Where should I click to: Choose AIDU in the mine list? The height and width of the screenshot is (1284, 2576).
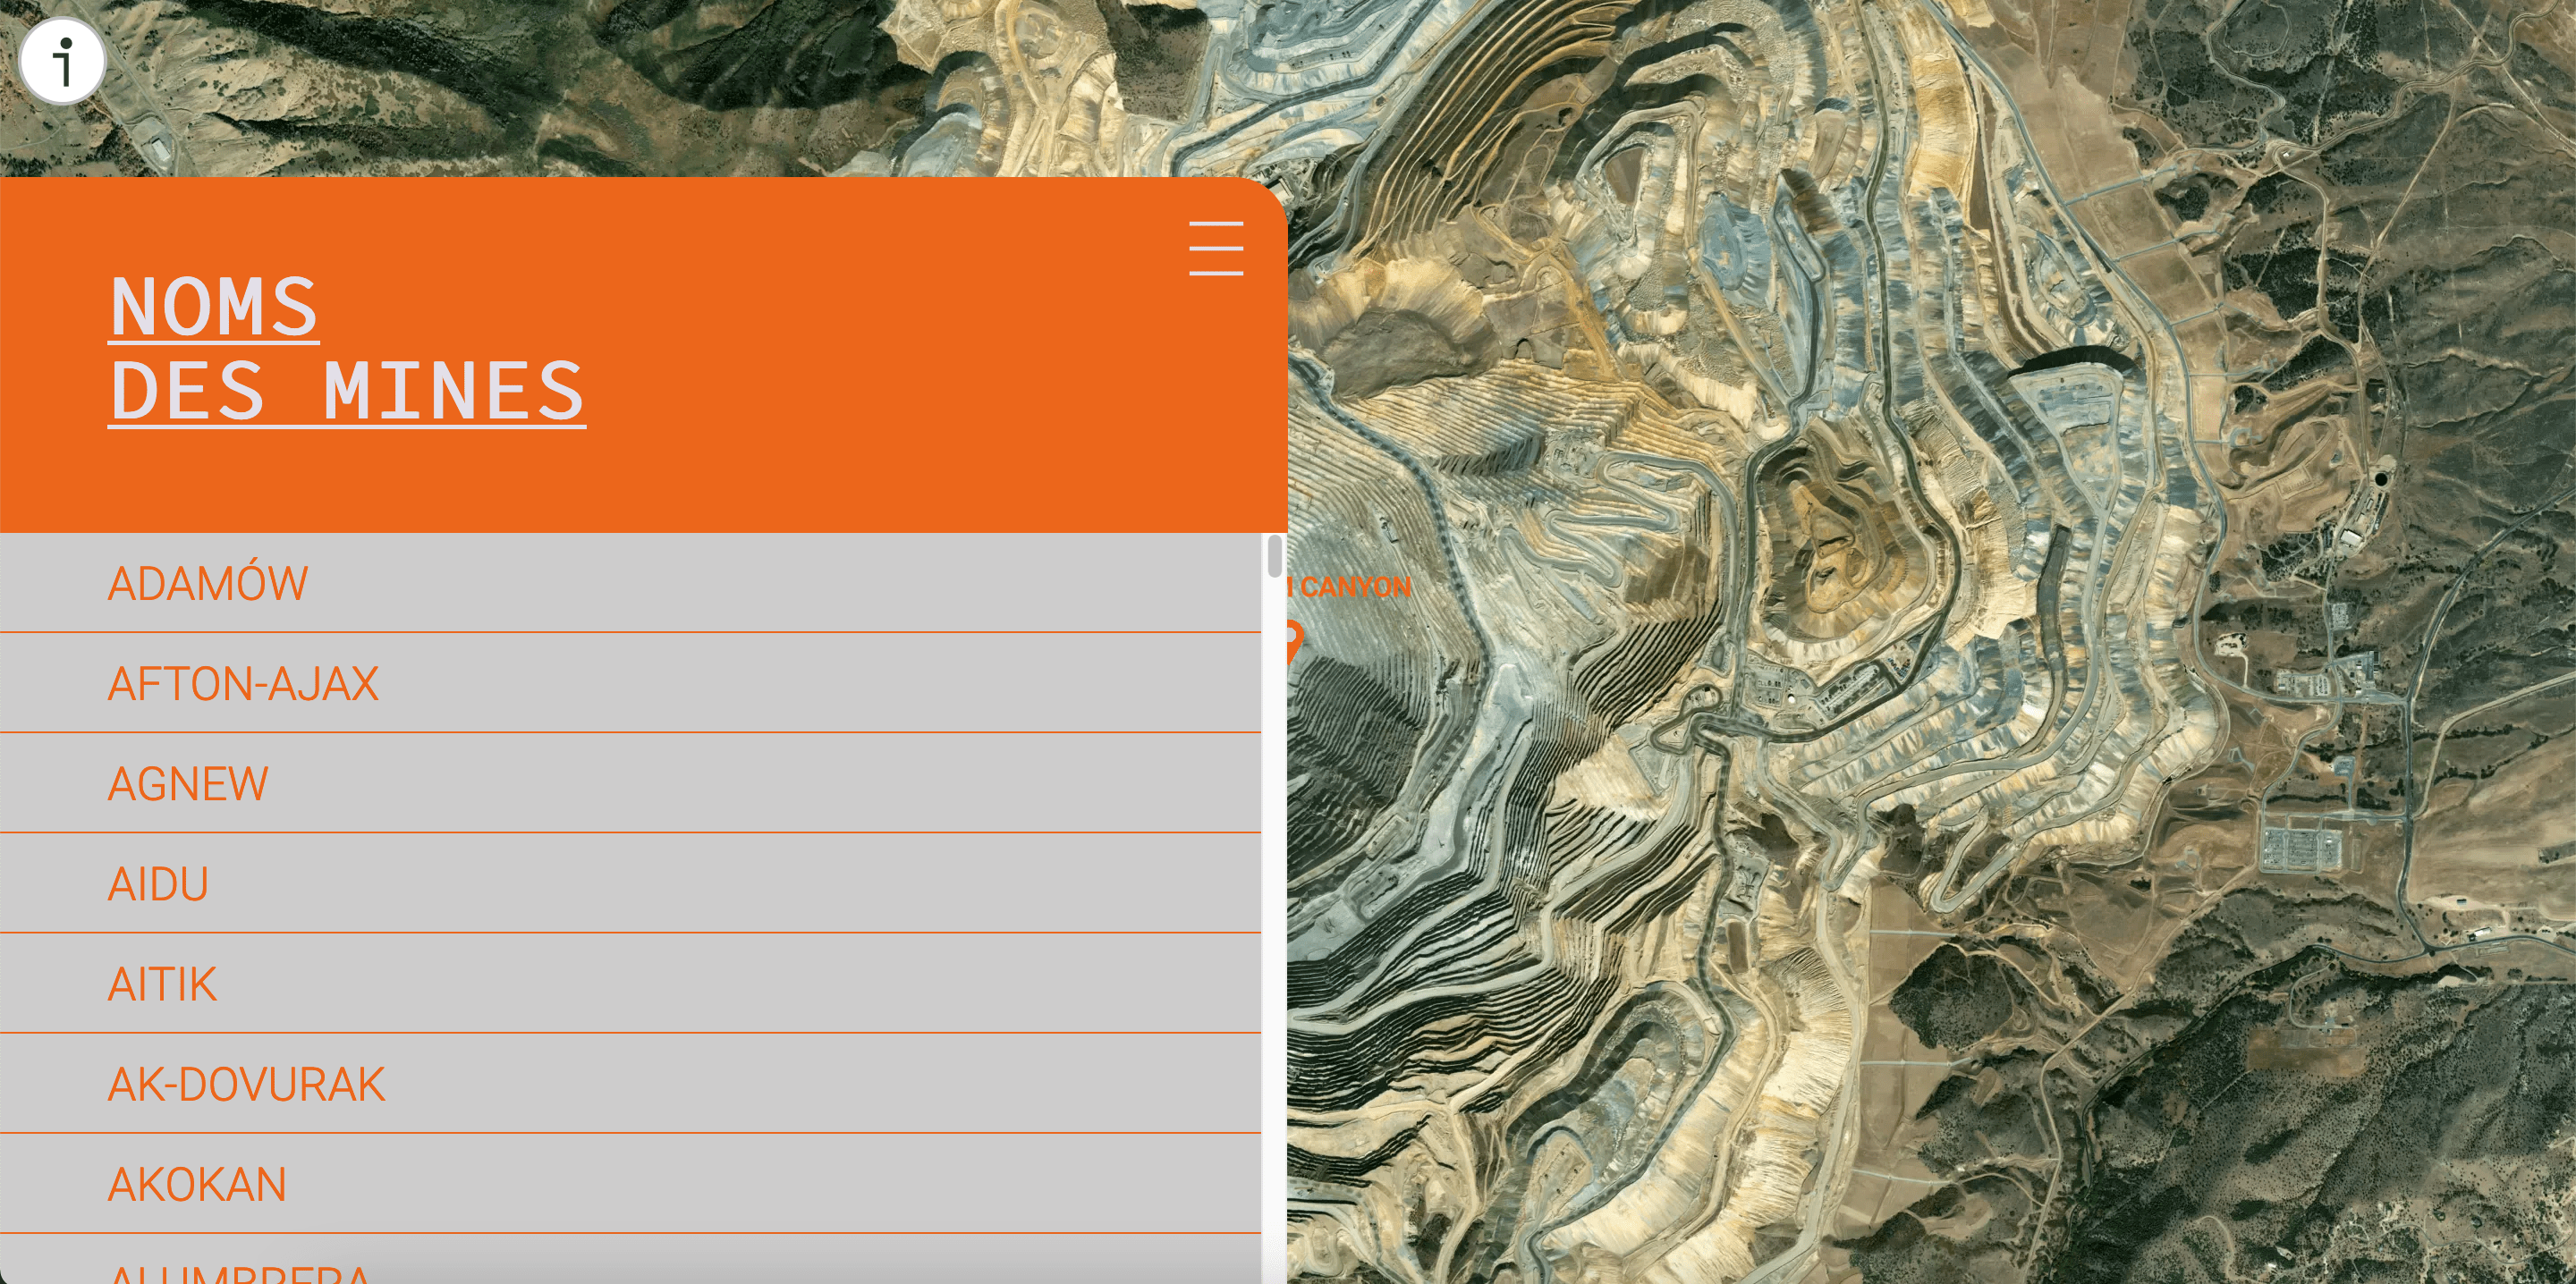pos(158,884)
